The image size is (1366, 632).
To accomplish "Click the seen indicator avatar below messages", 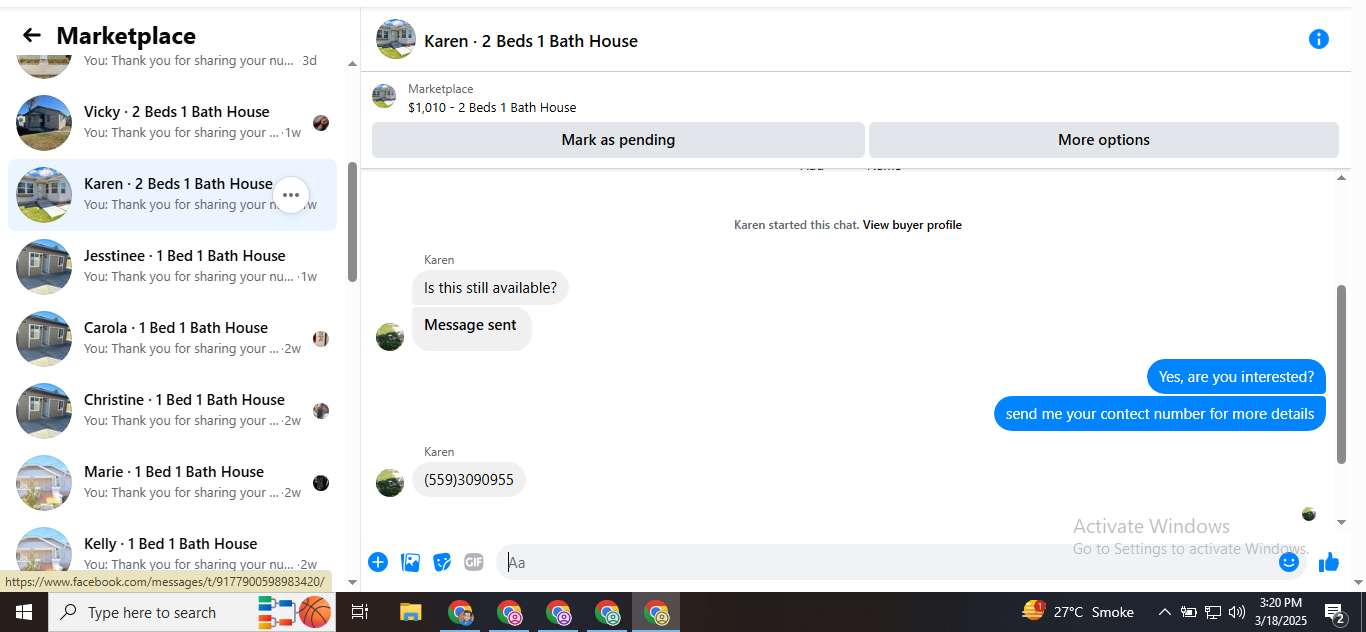I will coord(1309,514).
